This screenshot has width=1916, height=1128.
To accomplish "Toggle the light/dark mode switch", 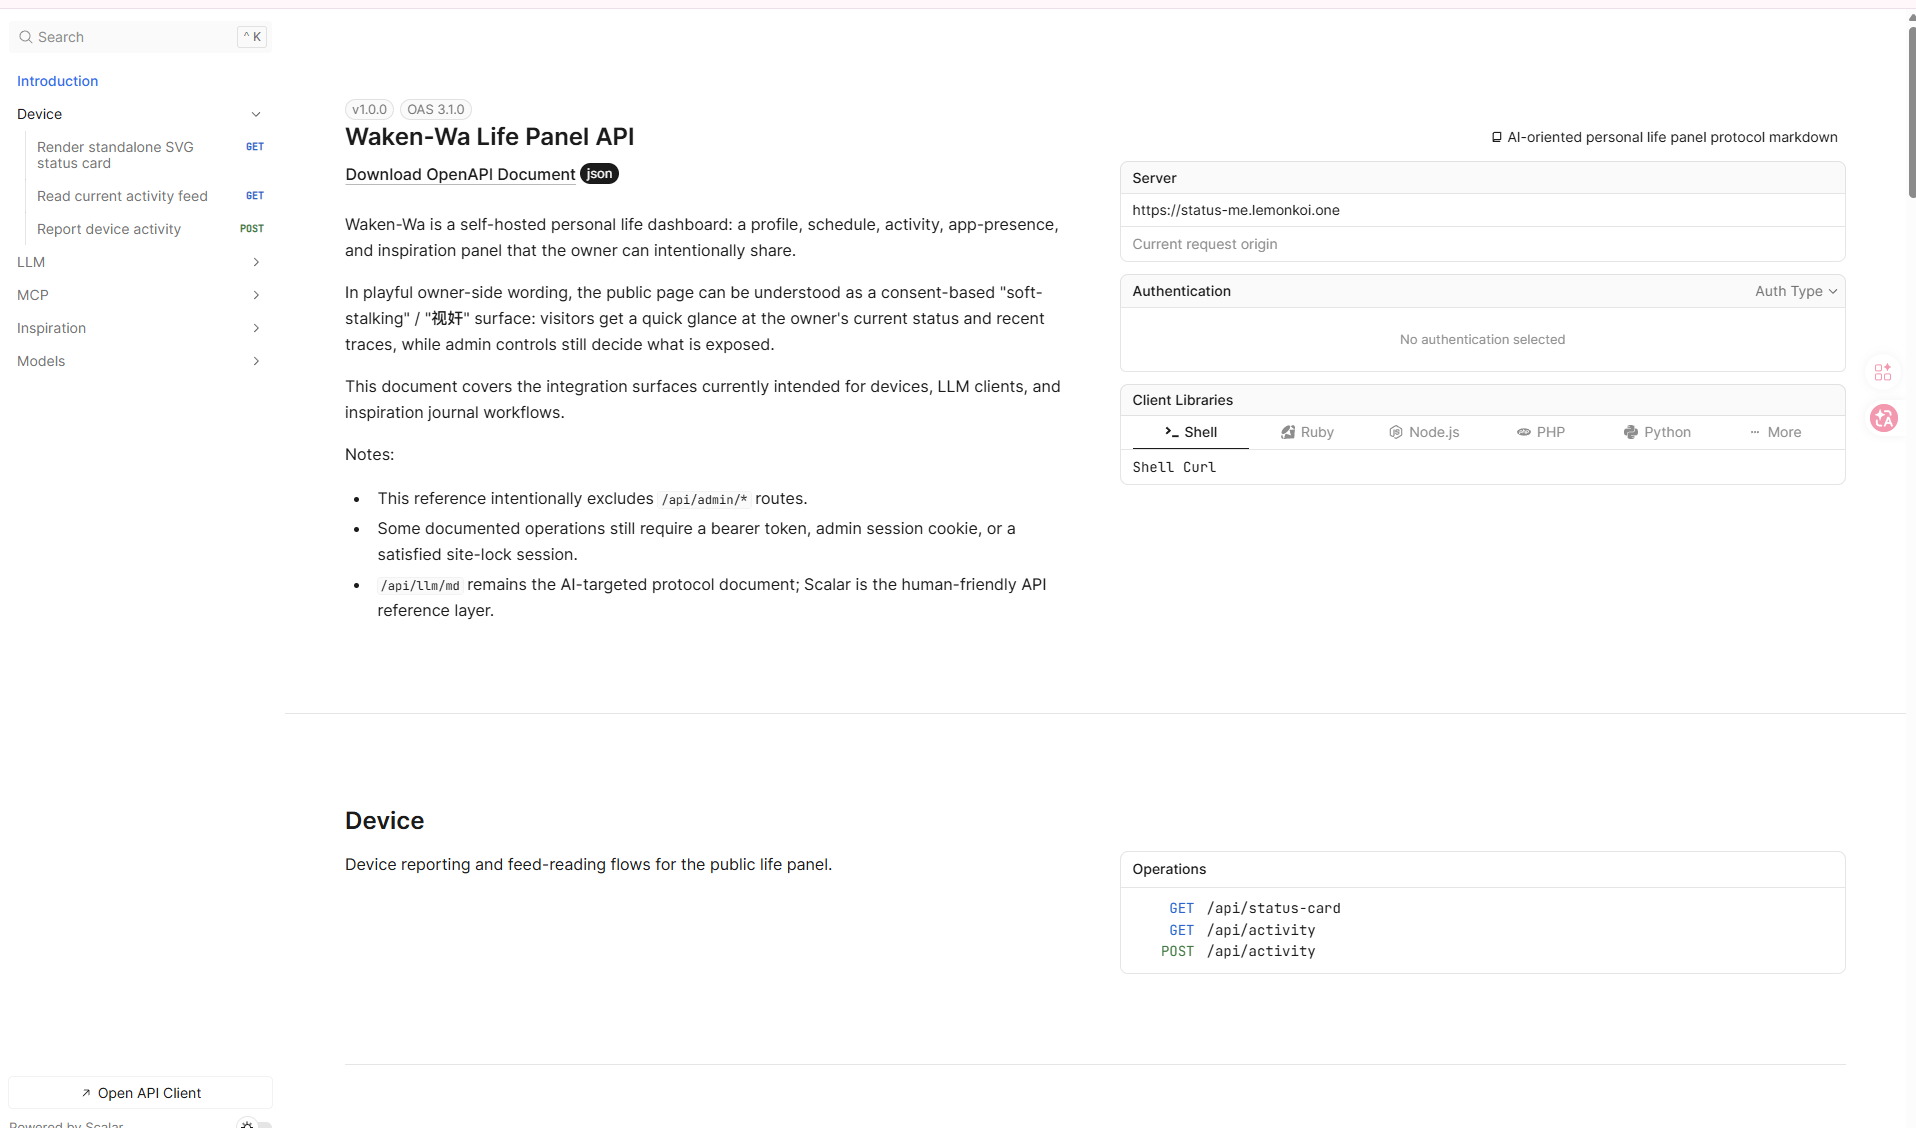I will click(x=254, y=1124).
